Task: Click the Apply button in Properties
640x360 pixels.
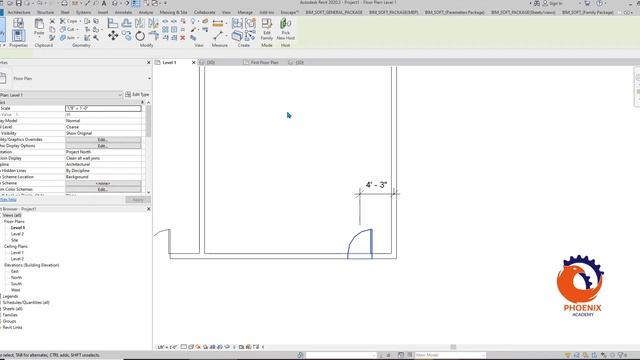Action: pyautogui.click(x=138, y=200)
